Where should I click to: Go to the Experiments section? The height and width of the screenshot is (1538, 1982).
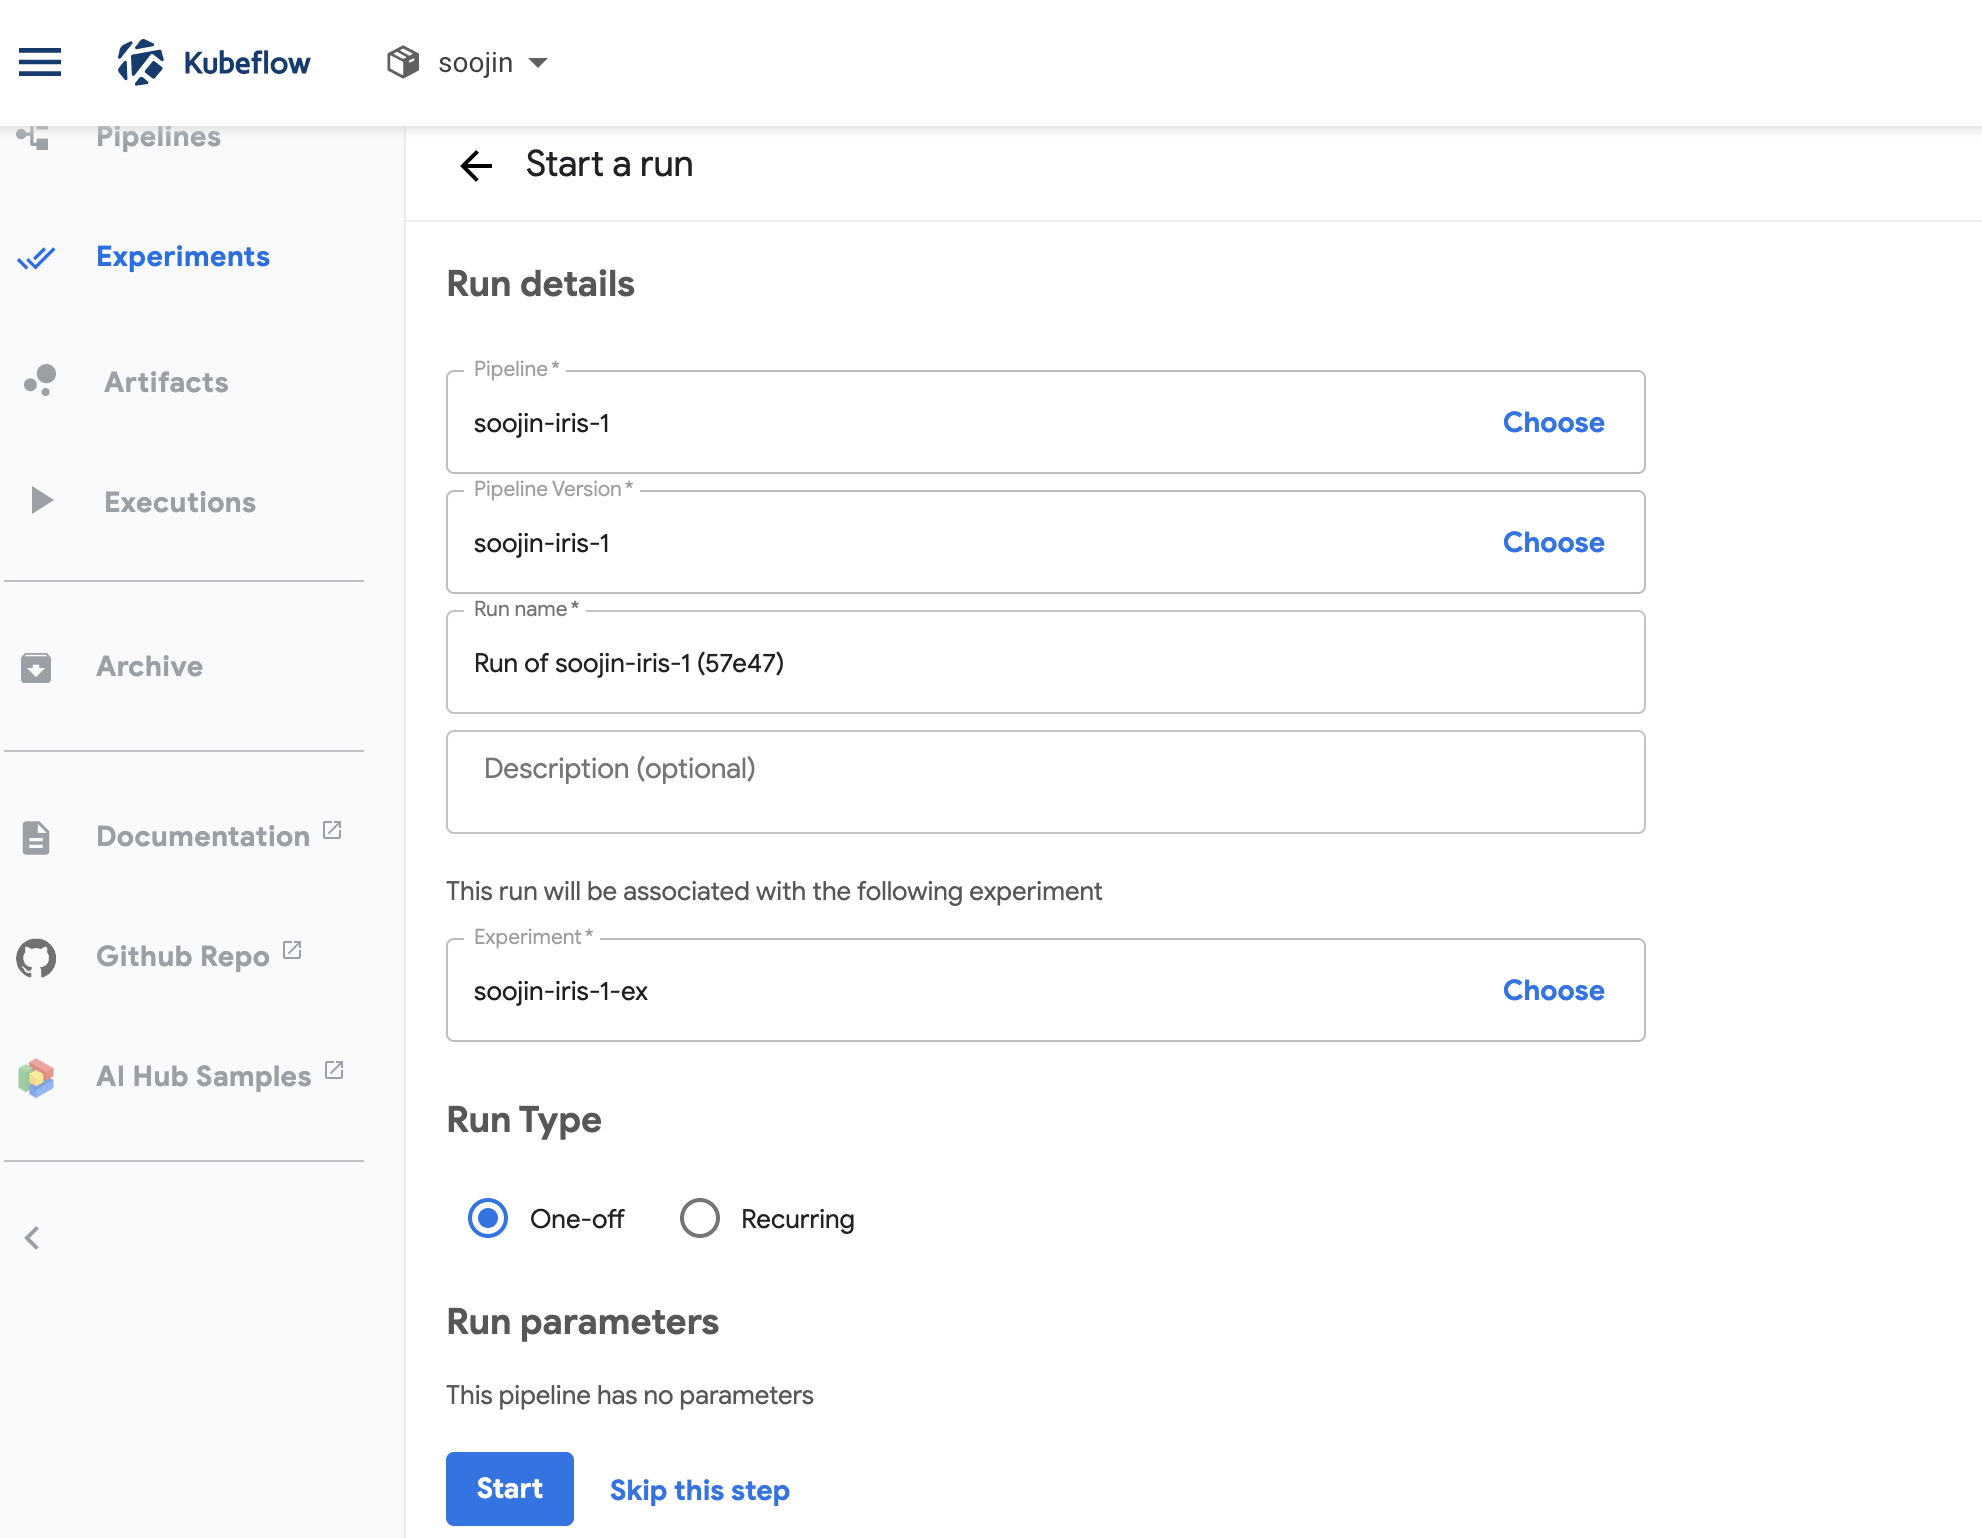click(182, 257)
